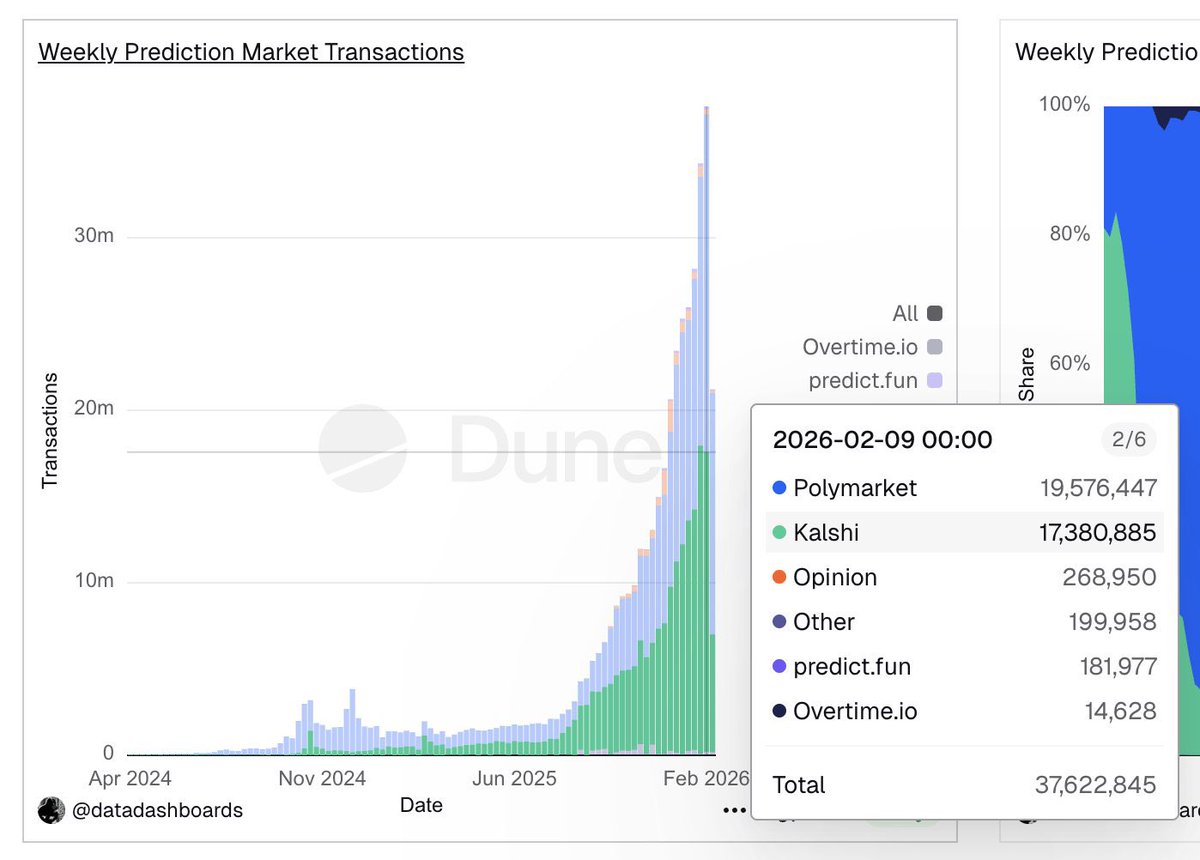Click the predict.fun legend label

pyautogui.click(x=864, y=380)
